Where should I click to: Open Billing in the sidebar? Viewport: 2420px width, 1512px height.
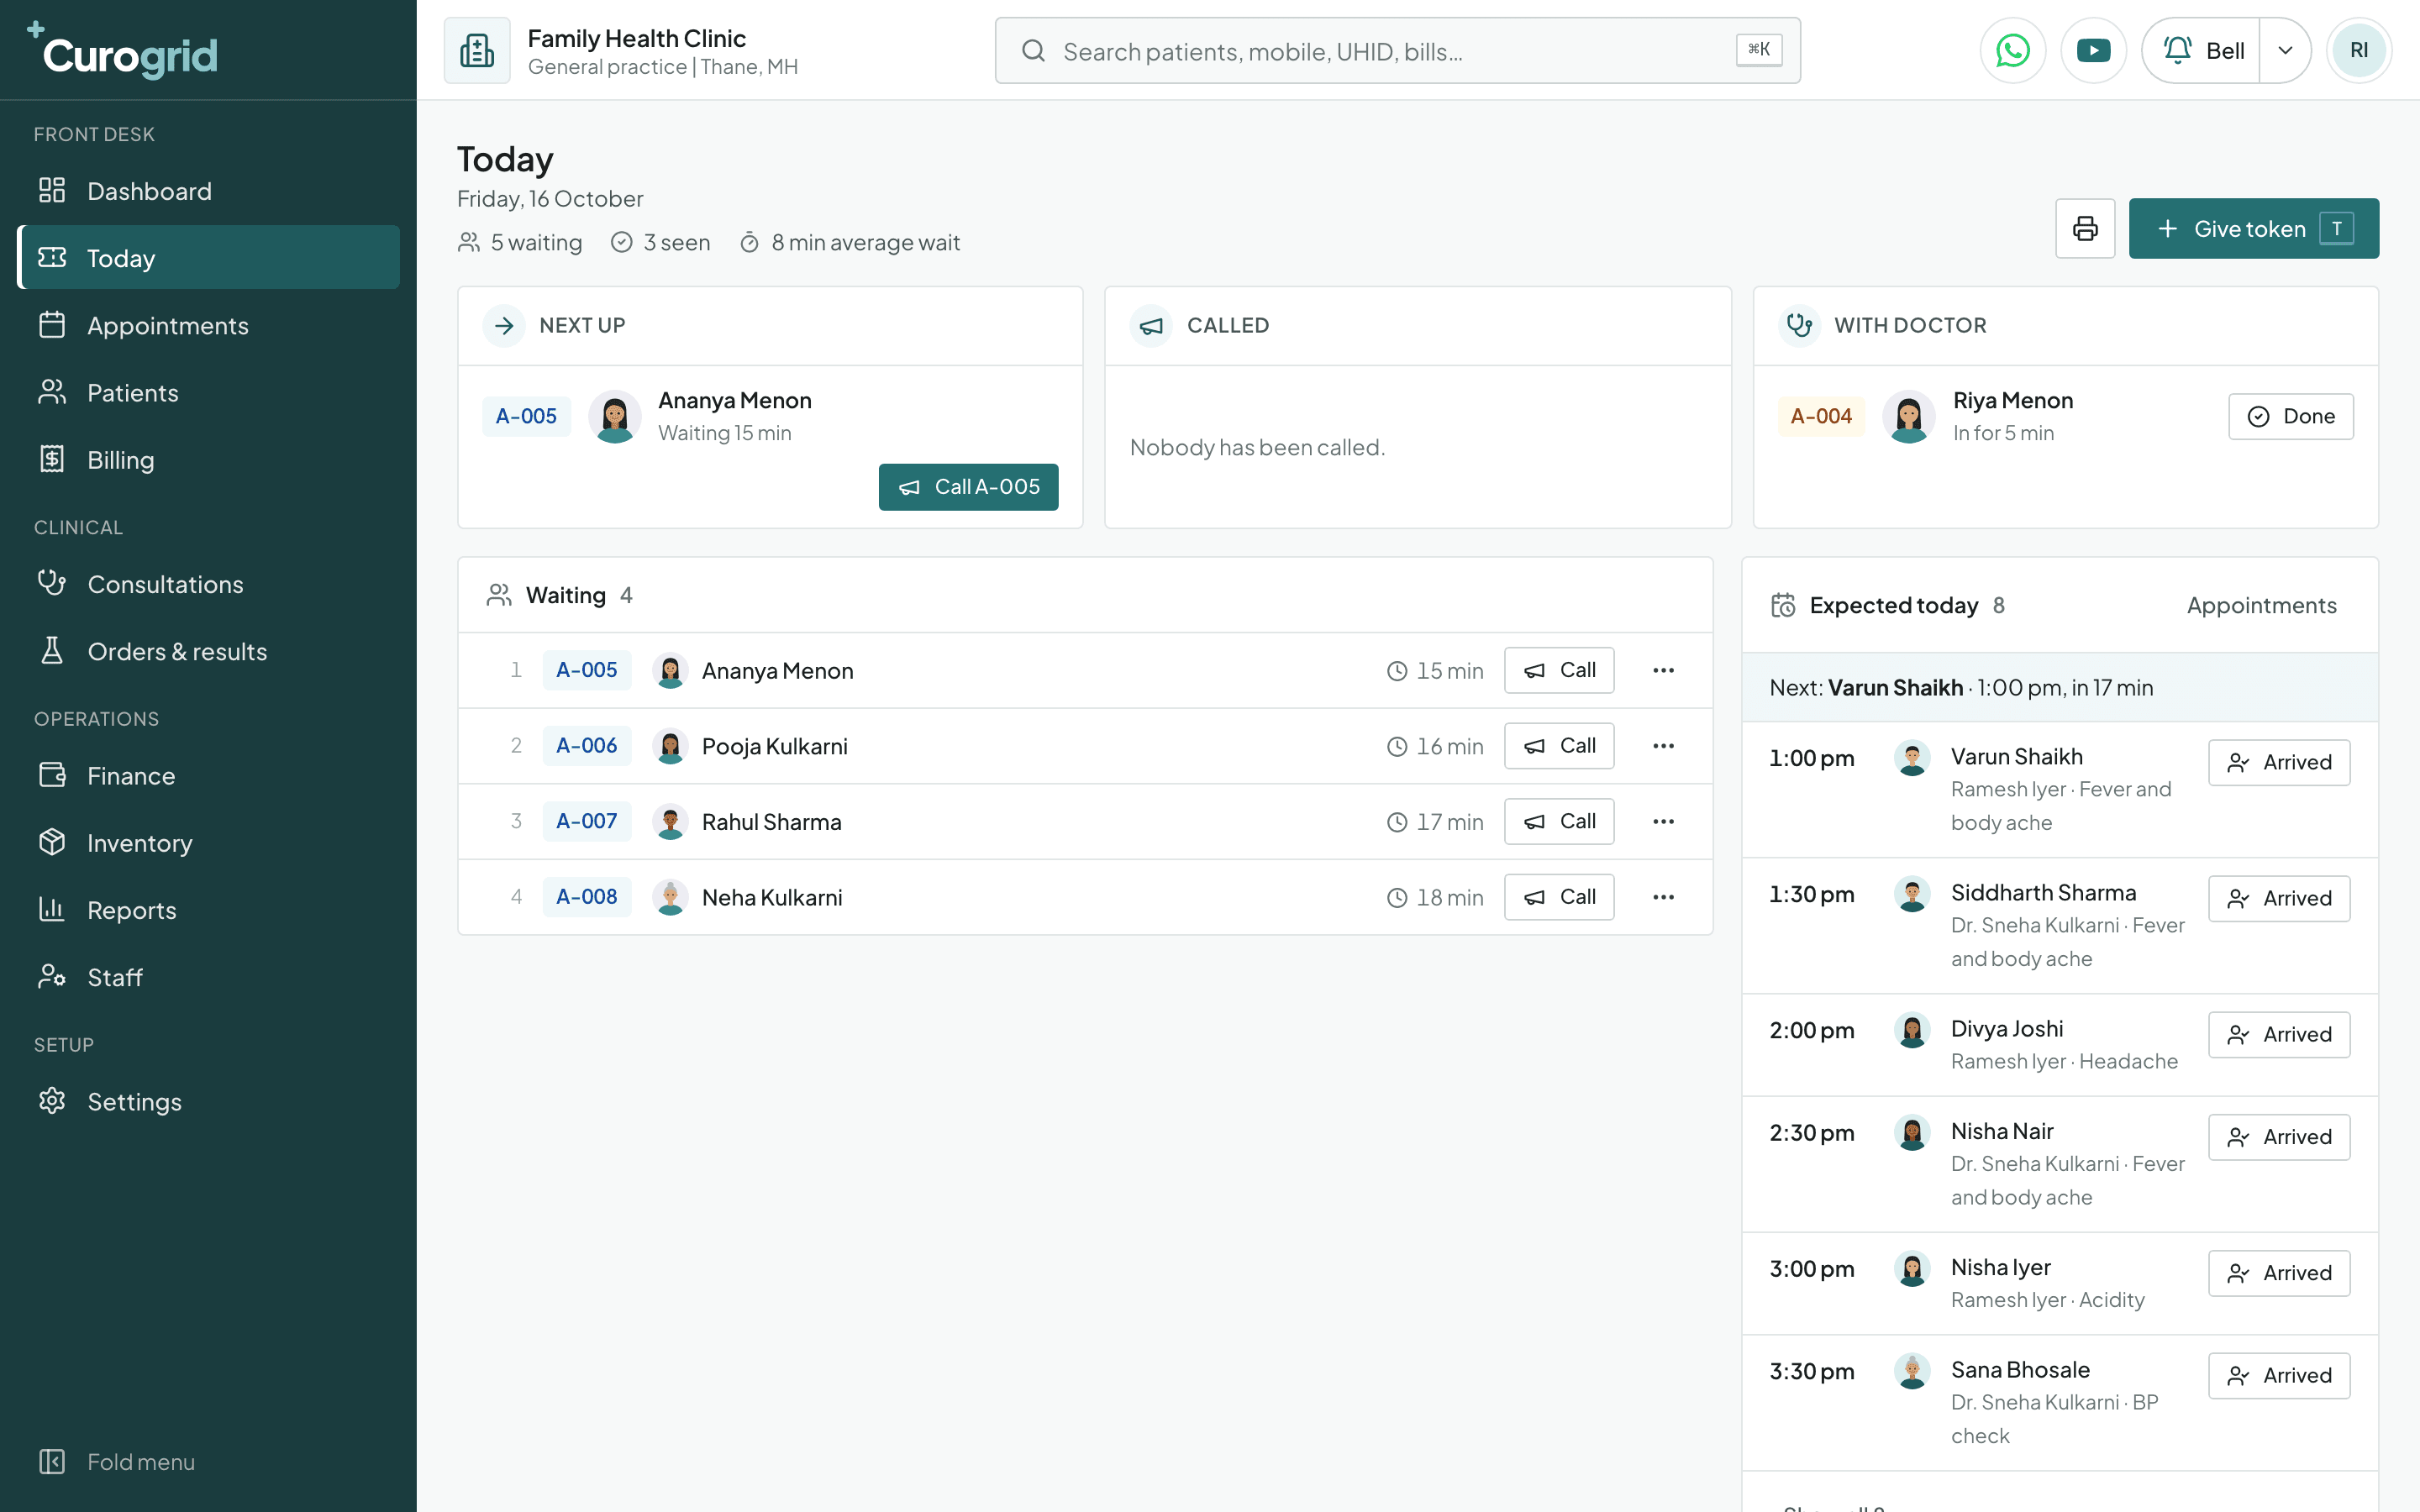tap(208, 459)
